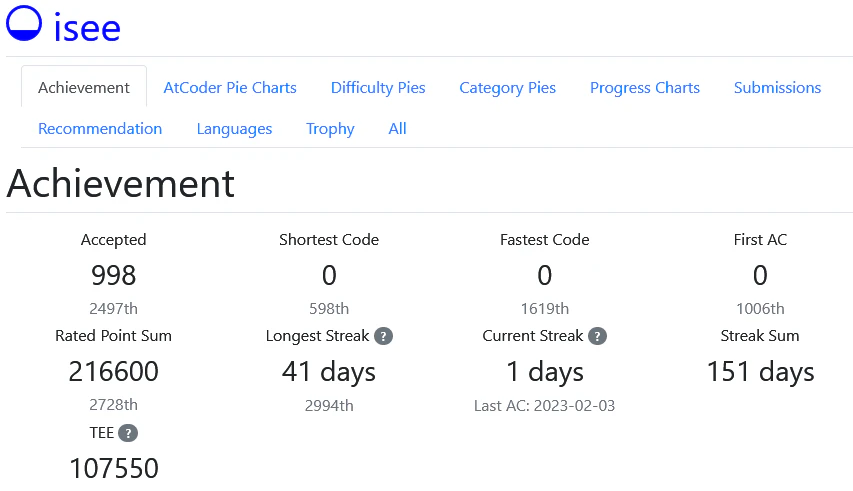
Task: Click the Streak Sum label
Action: (761, 336)
